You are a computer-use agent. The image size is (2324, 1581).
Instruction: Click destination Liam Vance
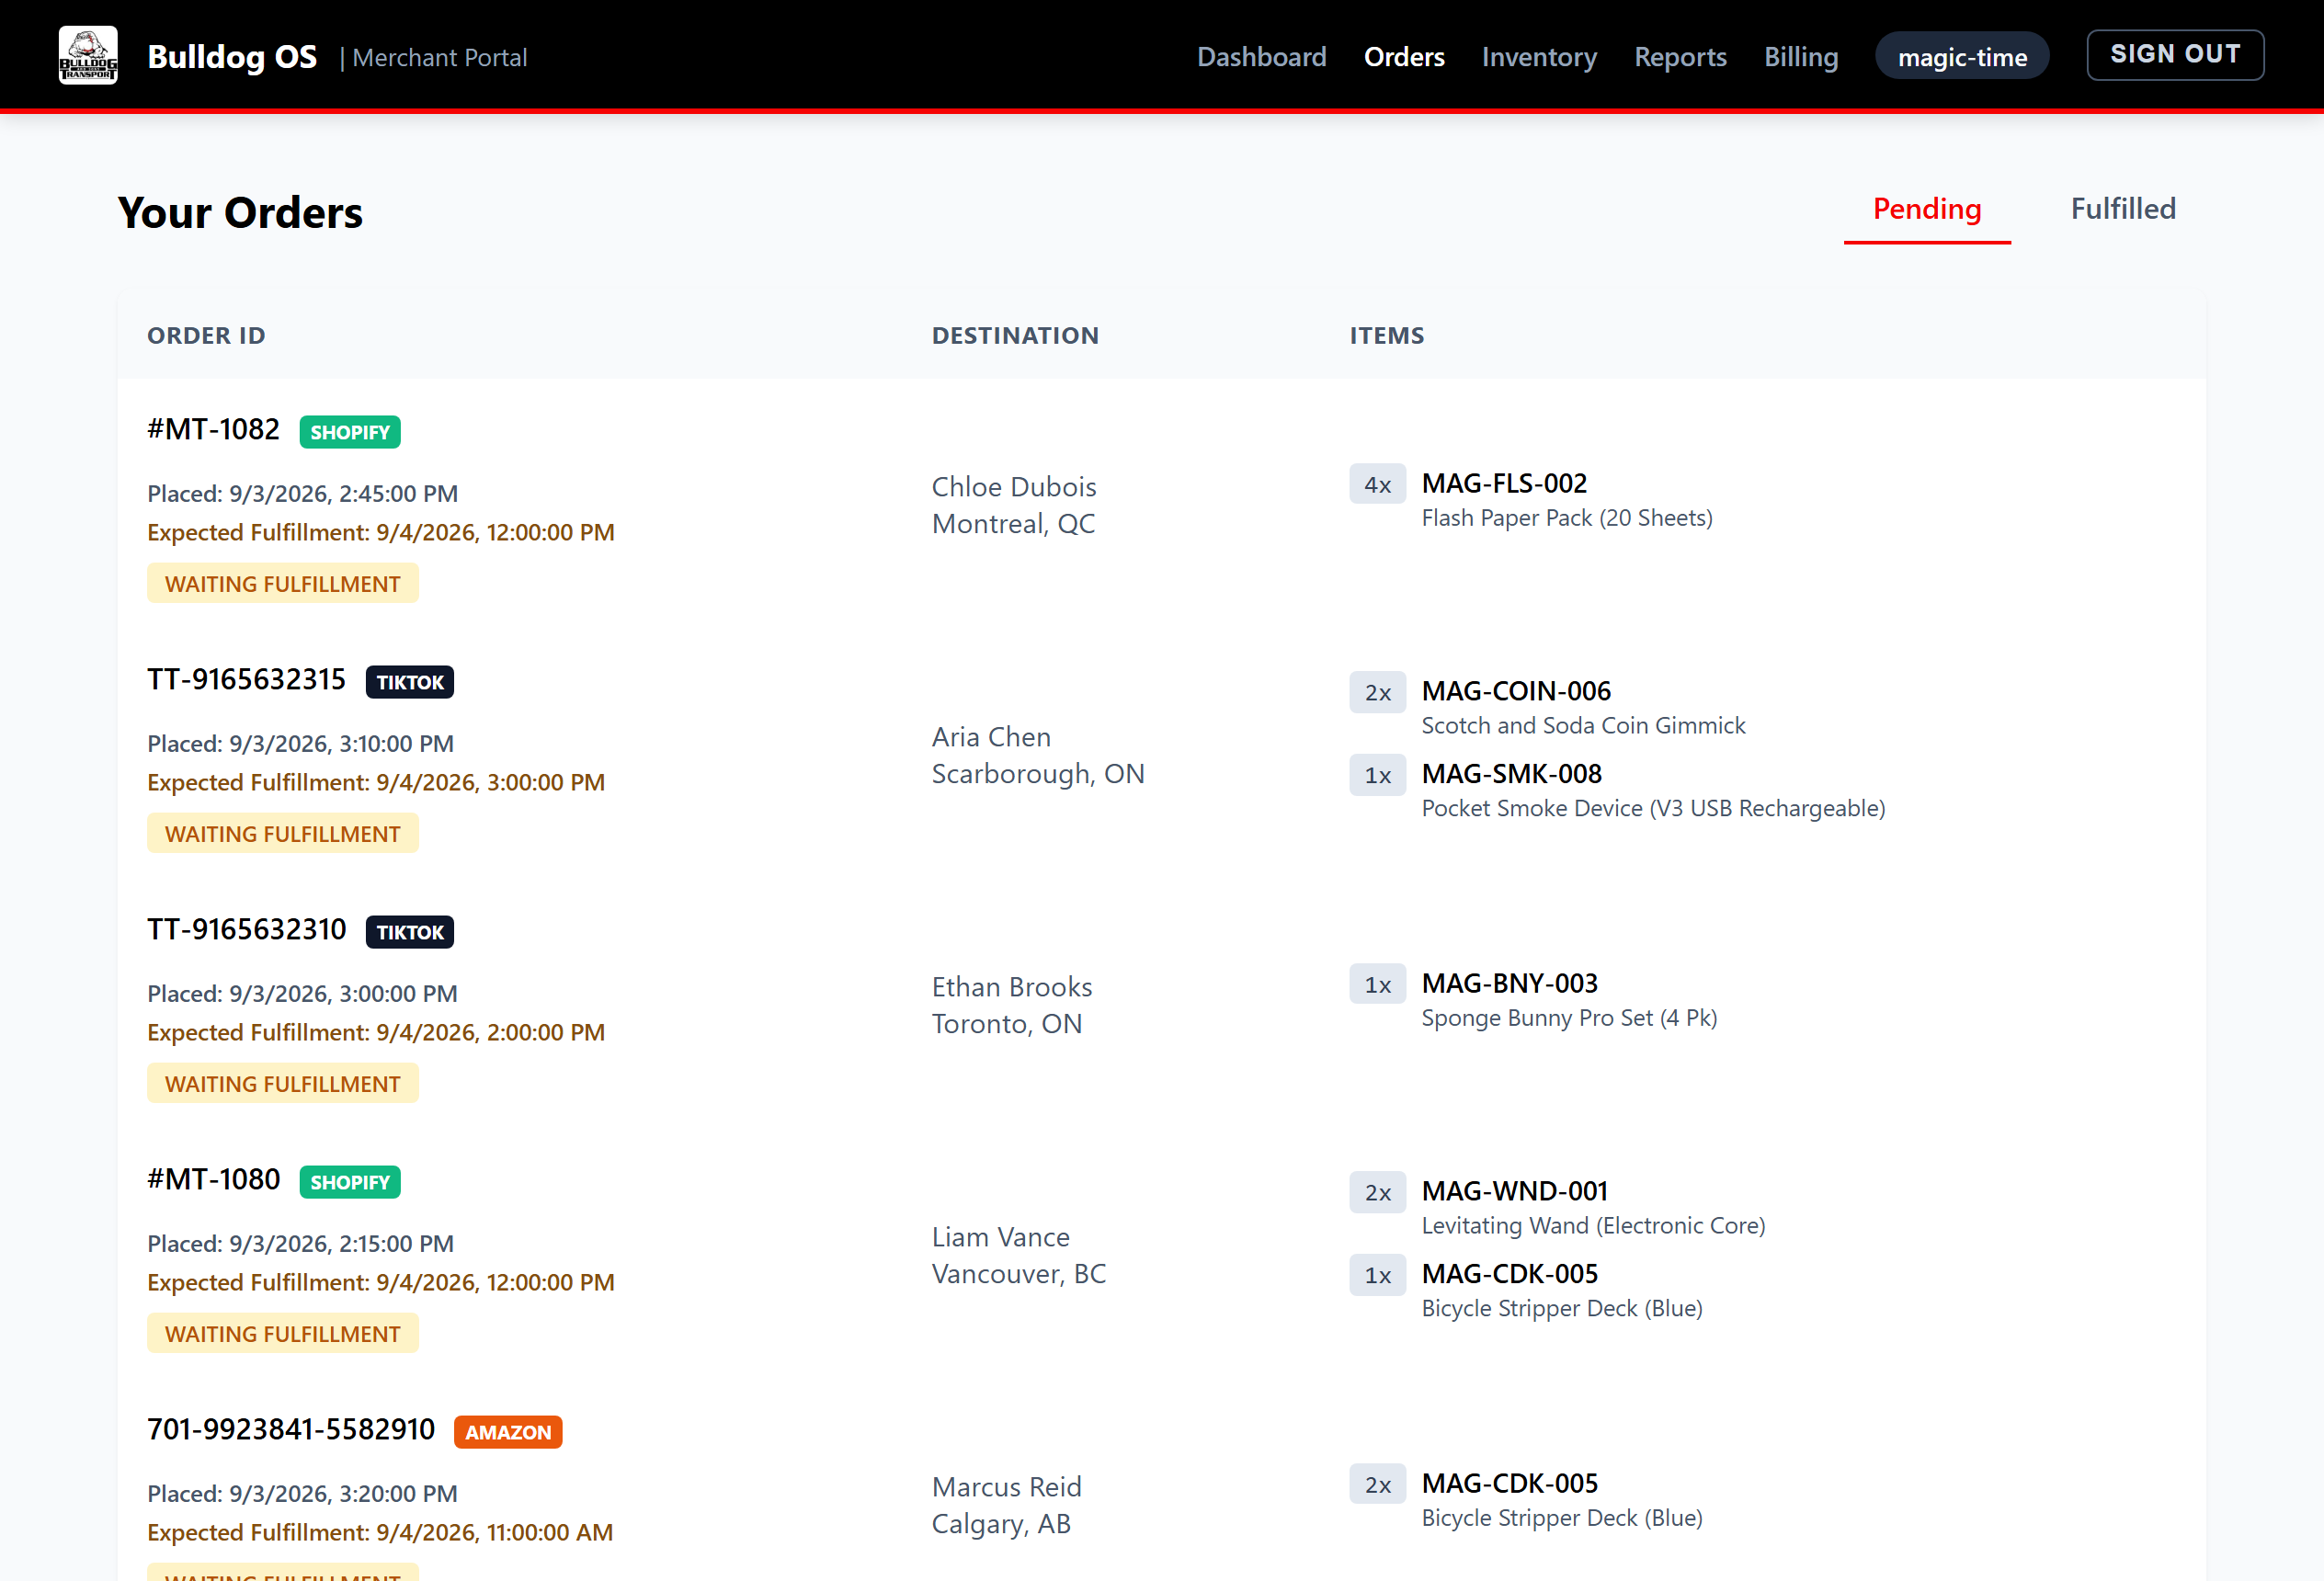(1001, 1237)
